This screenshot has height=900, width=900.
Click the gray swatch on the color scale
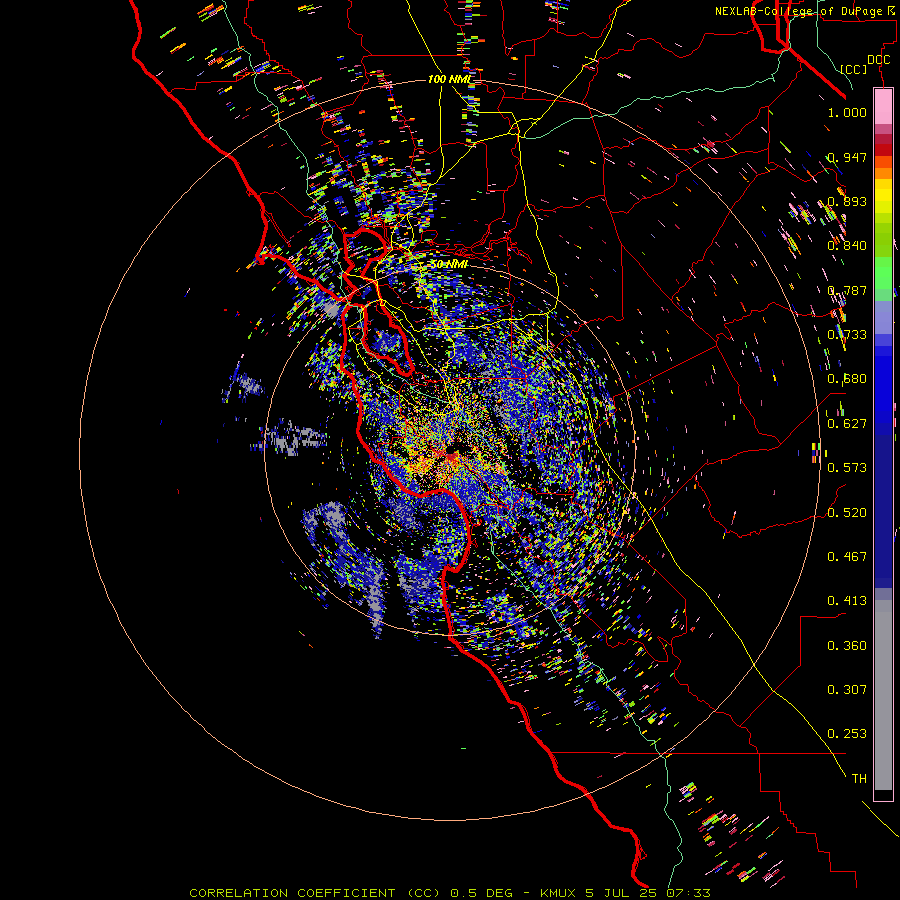click(x=883, y=695)
